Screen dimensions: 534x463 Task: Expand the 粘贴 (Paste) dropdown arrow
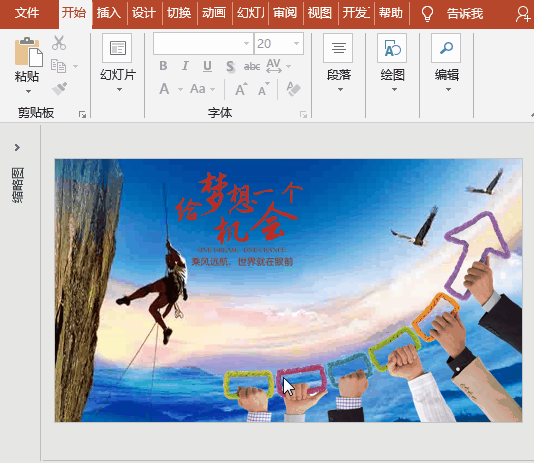pos(28,91)
